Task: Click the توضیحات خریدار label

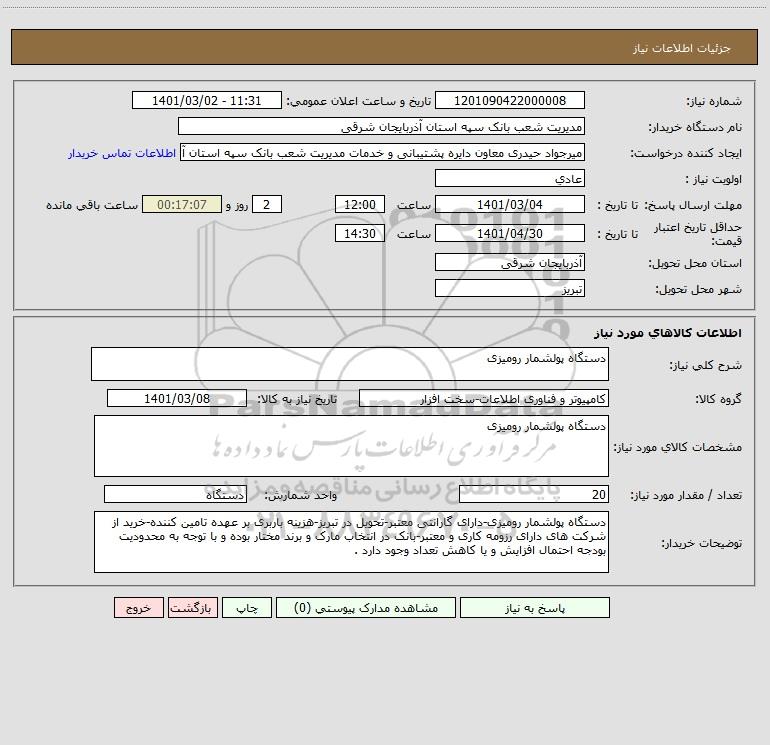Action: point(702,543)
